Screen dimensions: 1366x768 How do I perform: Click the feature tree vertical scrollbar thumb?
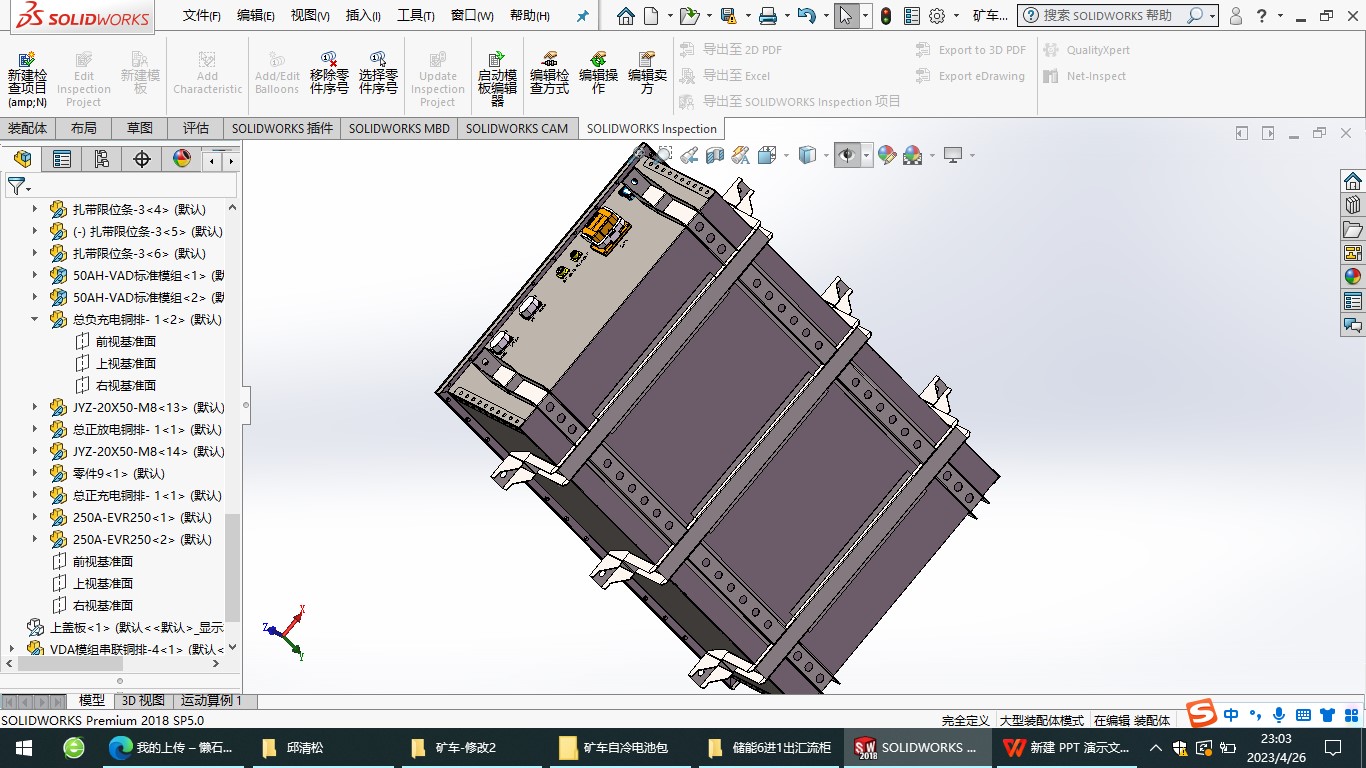[x=233, y=567]
